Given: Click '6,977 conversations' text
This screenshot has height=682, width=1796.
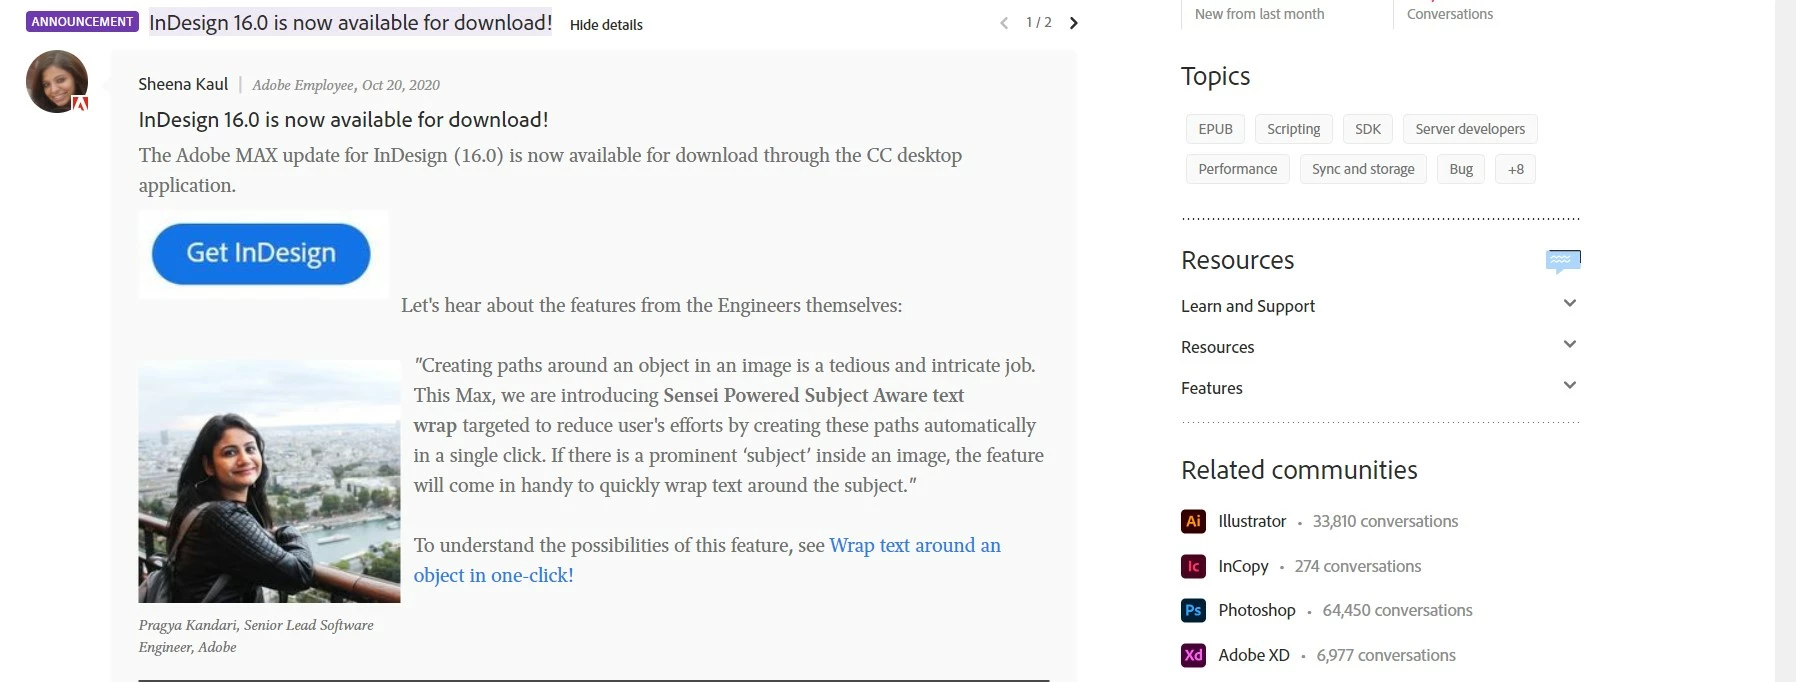Looking at the screenshot, I should 1386,655.
